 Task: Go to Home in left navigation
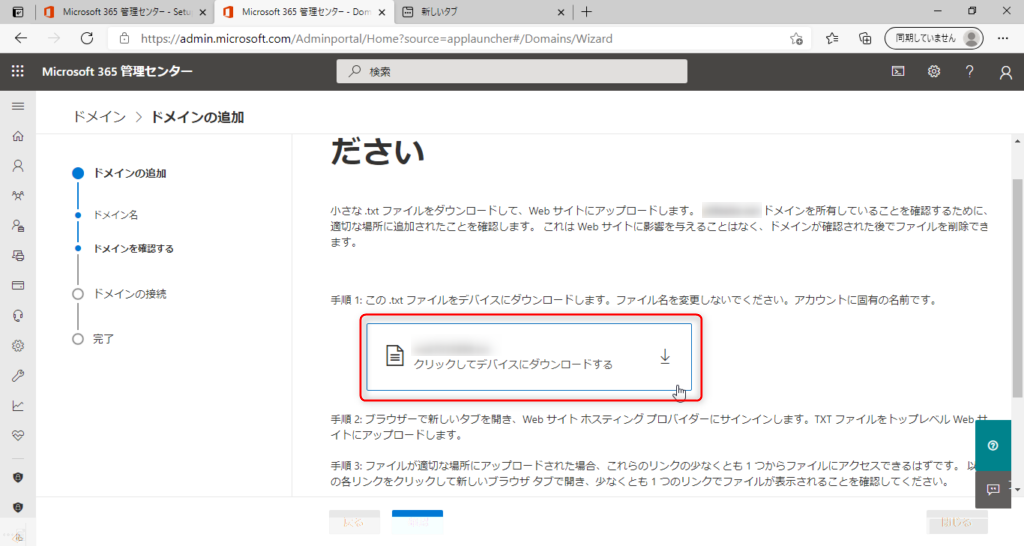(x=17, y=136)
